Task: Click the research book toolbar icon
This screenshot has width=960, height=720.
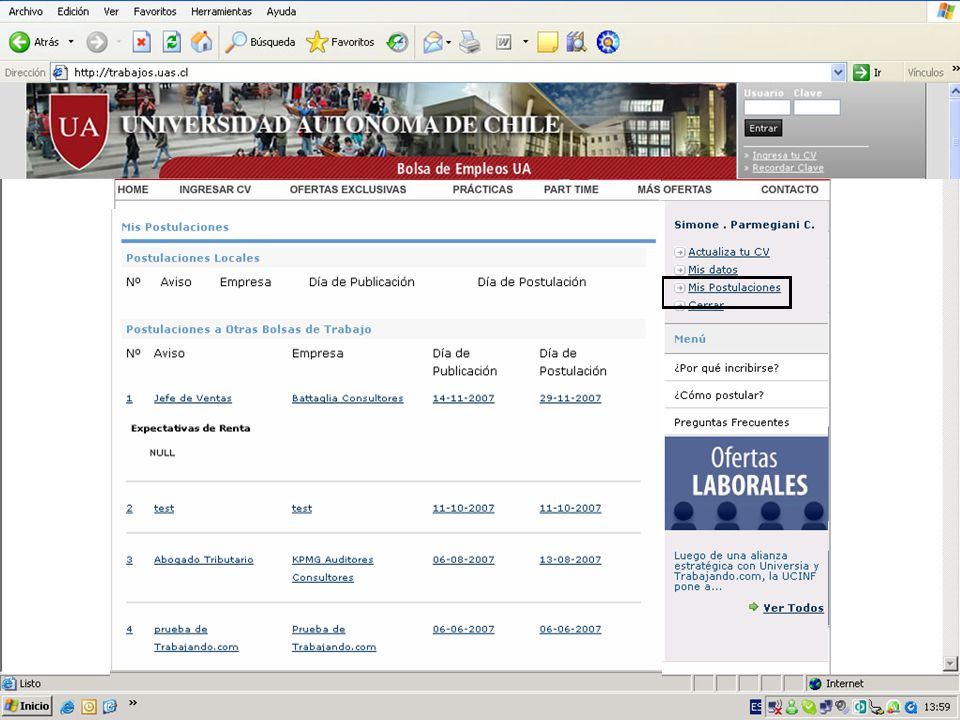Action: click(x=576, y=42)
